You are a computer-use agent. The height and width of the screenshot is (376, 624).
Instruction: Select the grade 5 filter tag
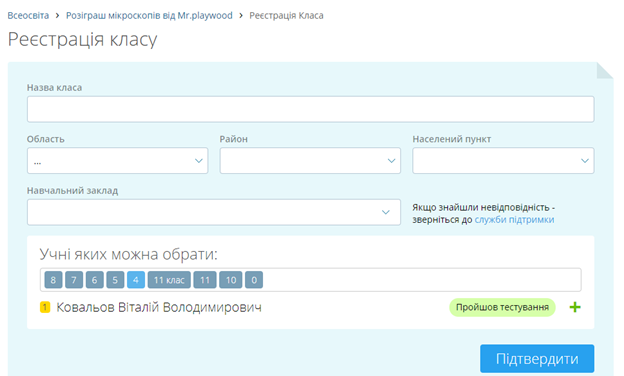point(115,280)
